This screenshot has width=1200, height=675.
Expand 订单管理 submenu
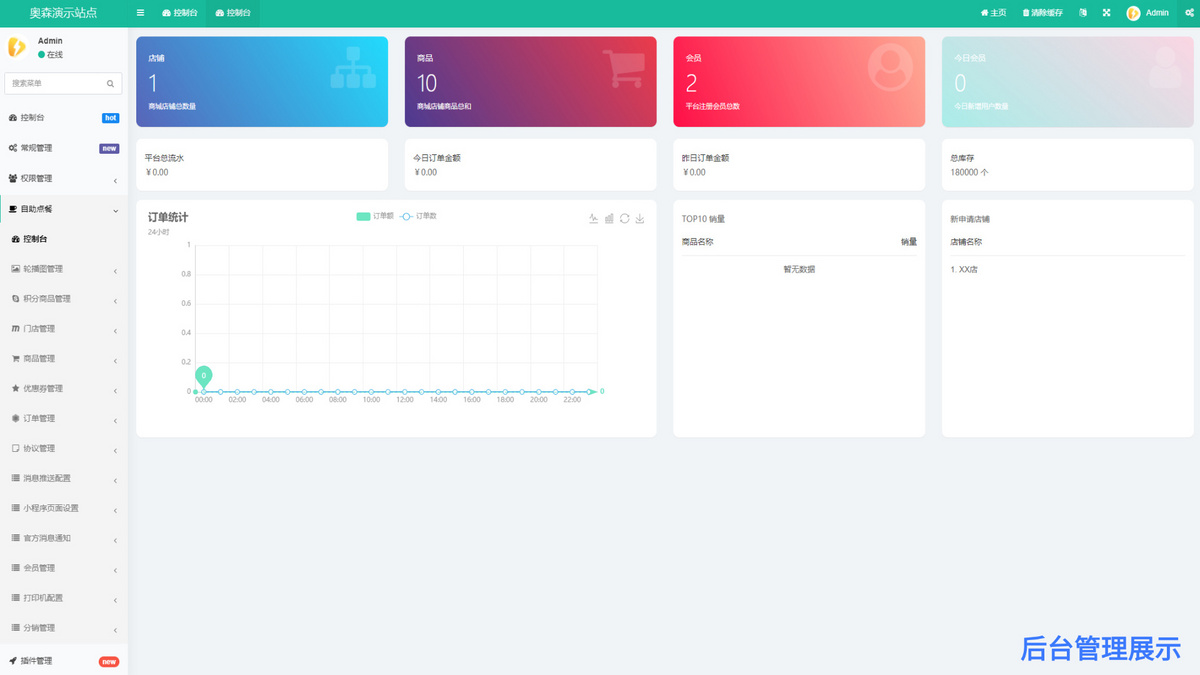coord(64,418)
